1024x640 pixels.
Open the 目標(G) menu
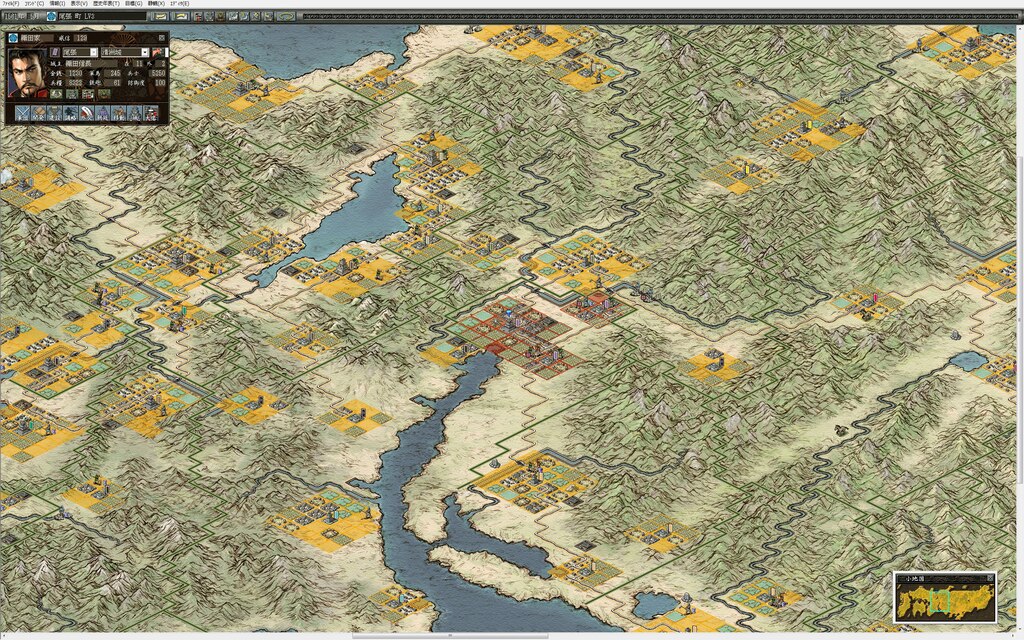point(134,3)
